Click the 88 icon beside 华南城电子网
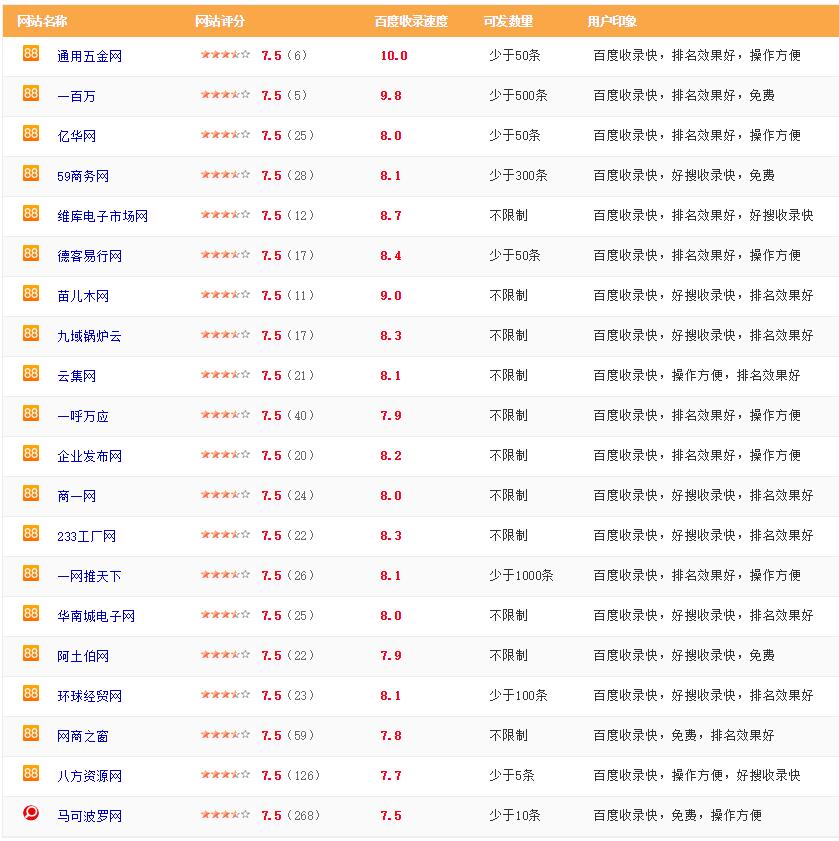 pos(31,614)
